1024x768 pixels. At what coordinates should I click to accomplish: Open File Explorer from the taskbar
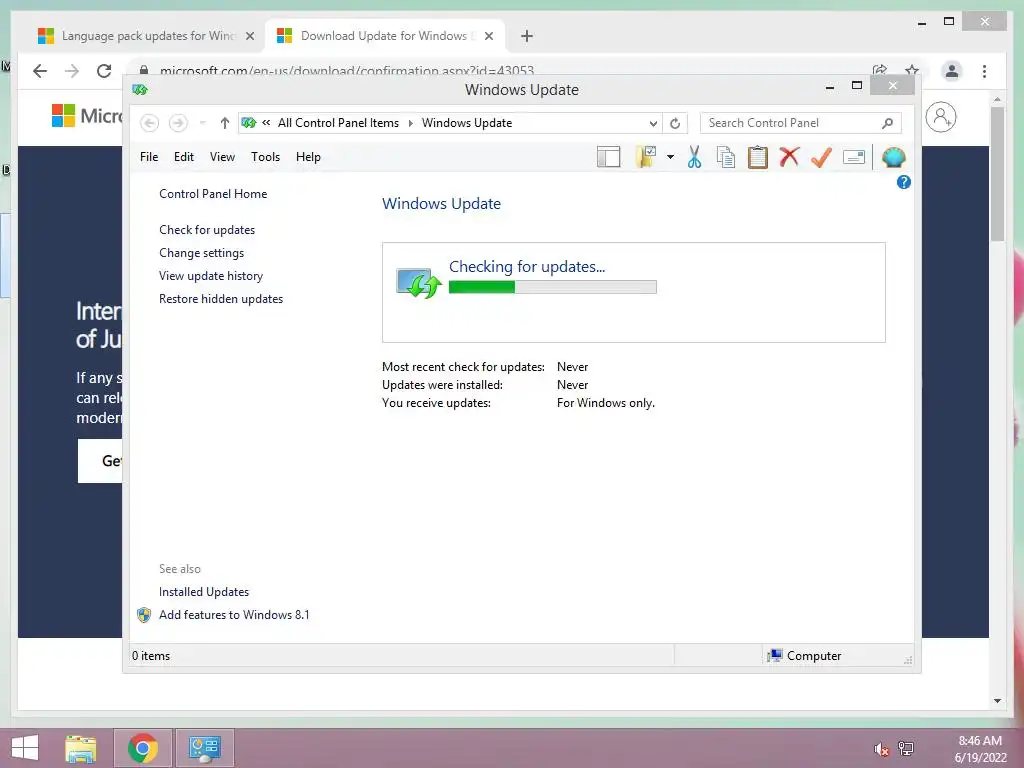pyautogui.click(x=81, y=748)
